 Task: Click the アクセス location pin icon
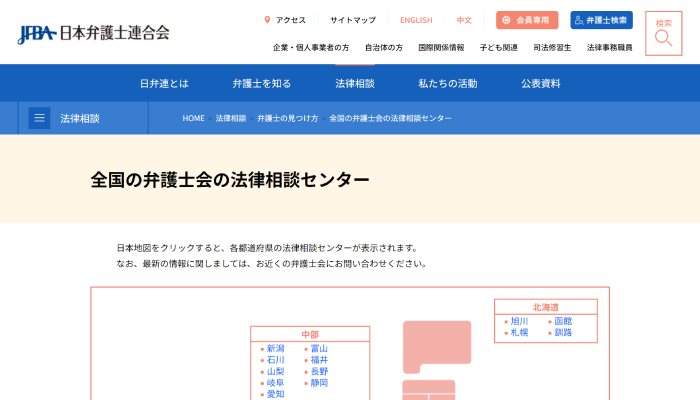point(267,20)
